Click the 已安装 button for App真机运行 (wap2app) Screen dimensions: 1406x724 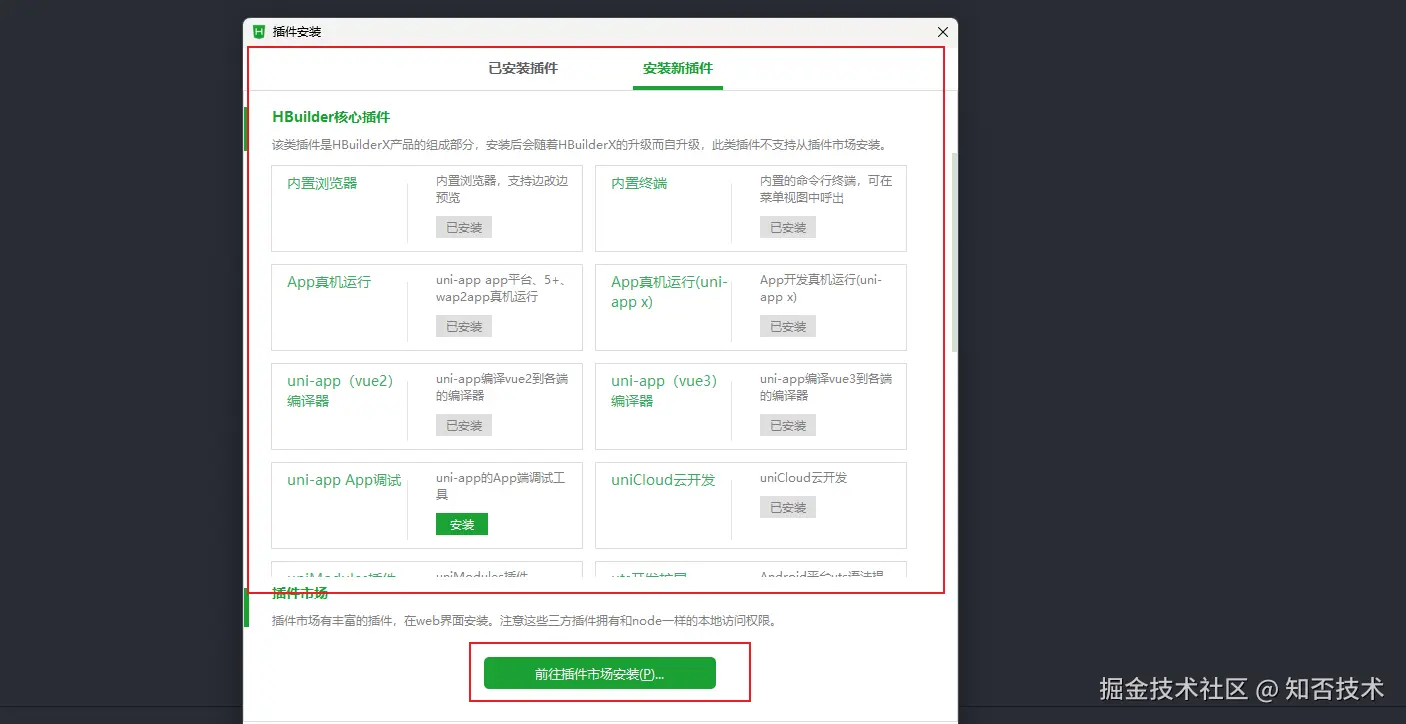pos(464,326)
